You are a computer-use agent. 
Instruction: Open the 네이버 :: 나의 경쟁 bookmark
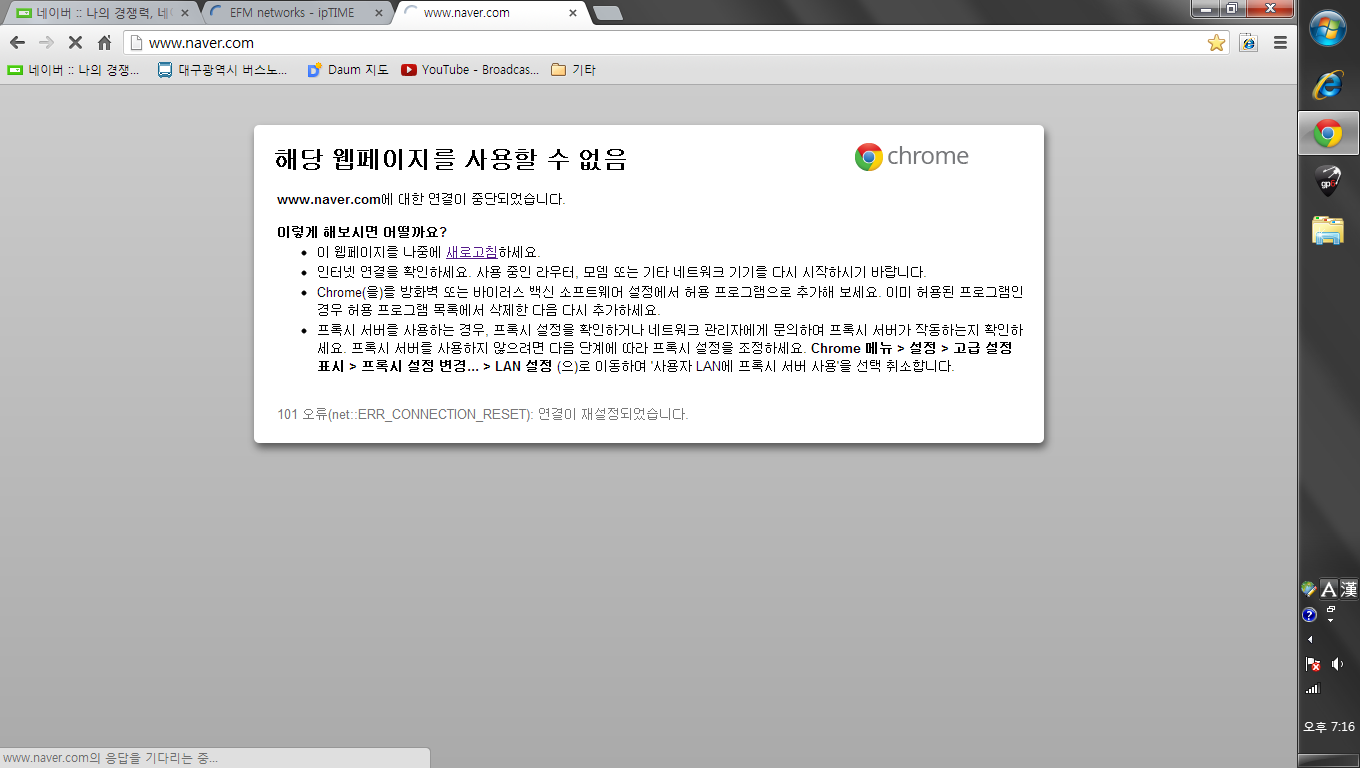pyautogui.click(x=74, y=70)
